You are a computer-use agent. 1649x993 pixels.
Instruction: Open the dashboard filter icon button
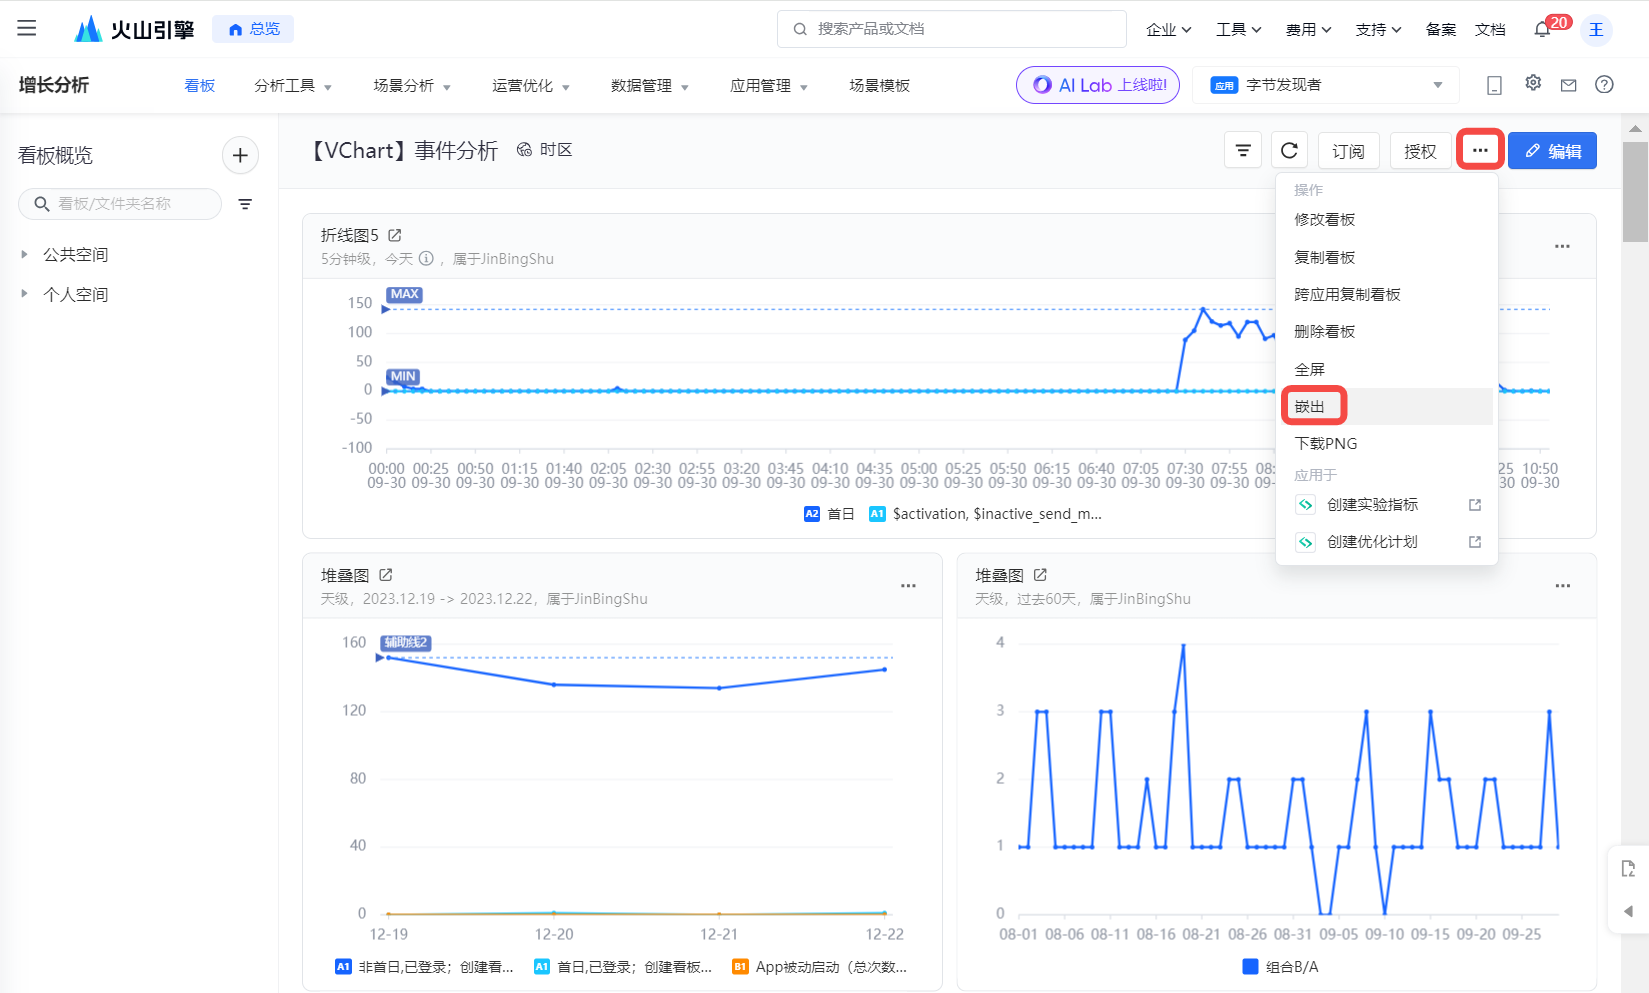[x=1243, y=151]
